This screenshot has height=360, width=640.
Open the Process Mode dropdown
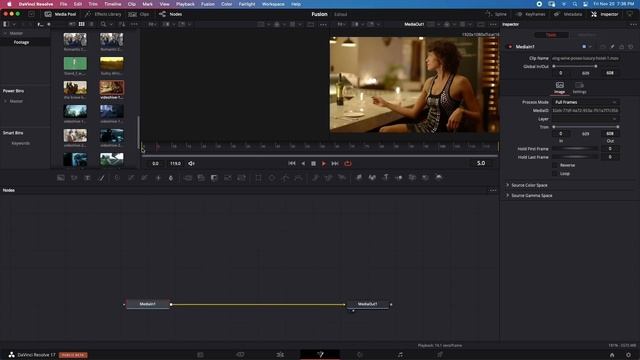[585, 102]
